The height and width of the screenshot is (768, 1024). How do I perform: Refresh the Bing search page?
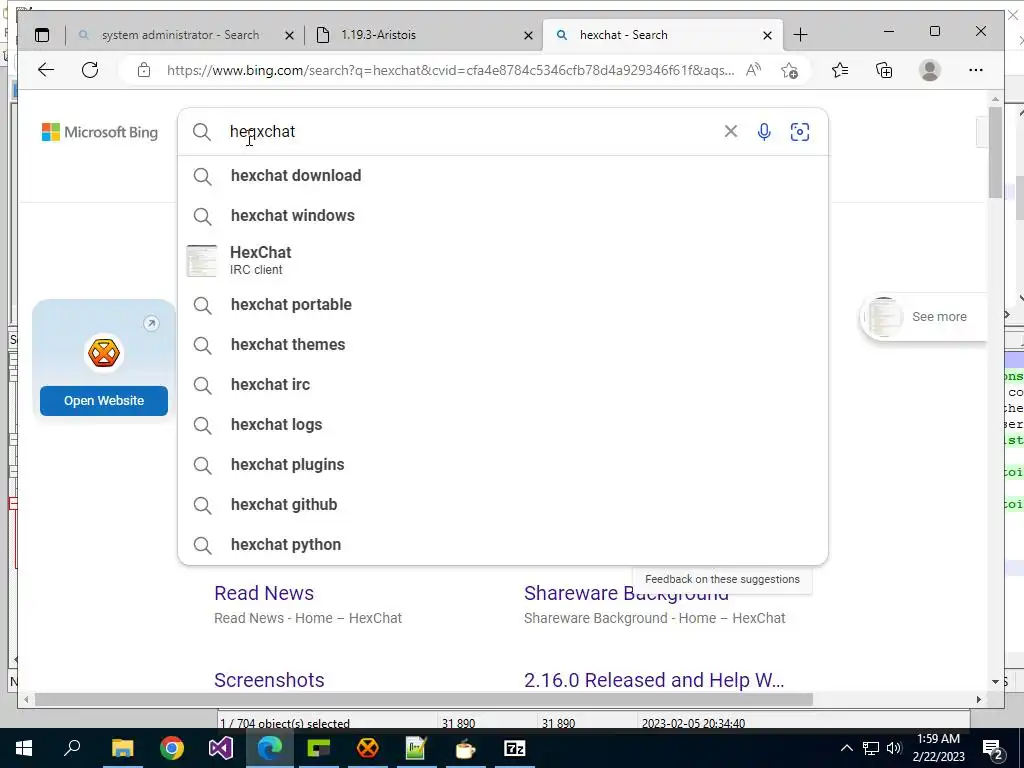pyautogui.click(x=90, y=70)
